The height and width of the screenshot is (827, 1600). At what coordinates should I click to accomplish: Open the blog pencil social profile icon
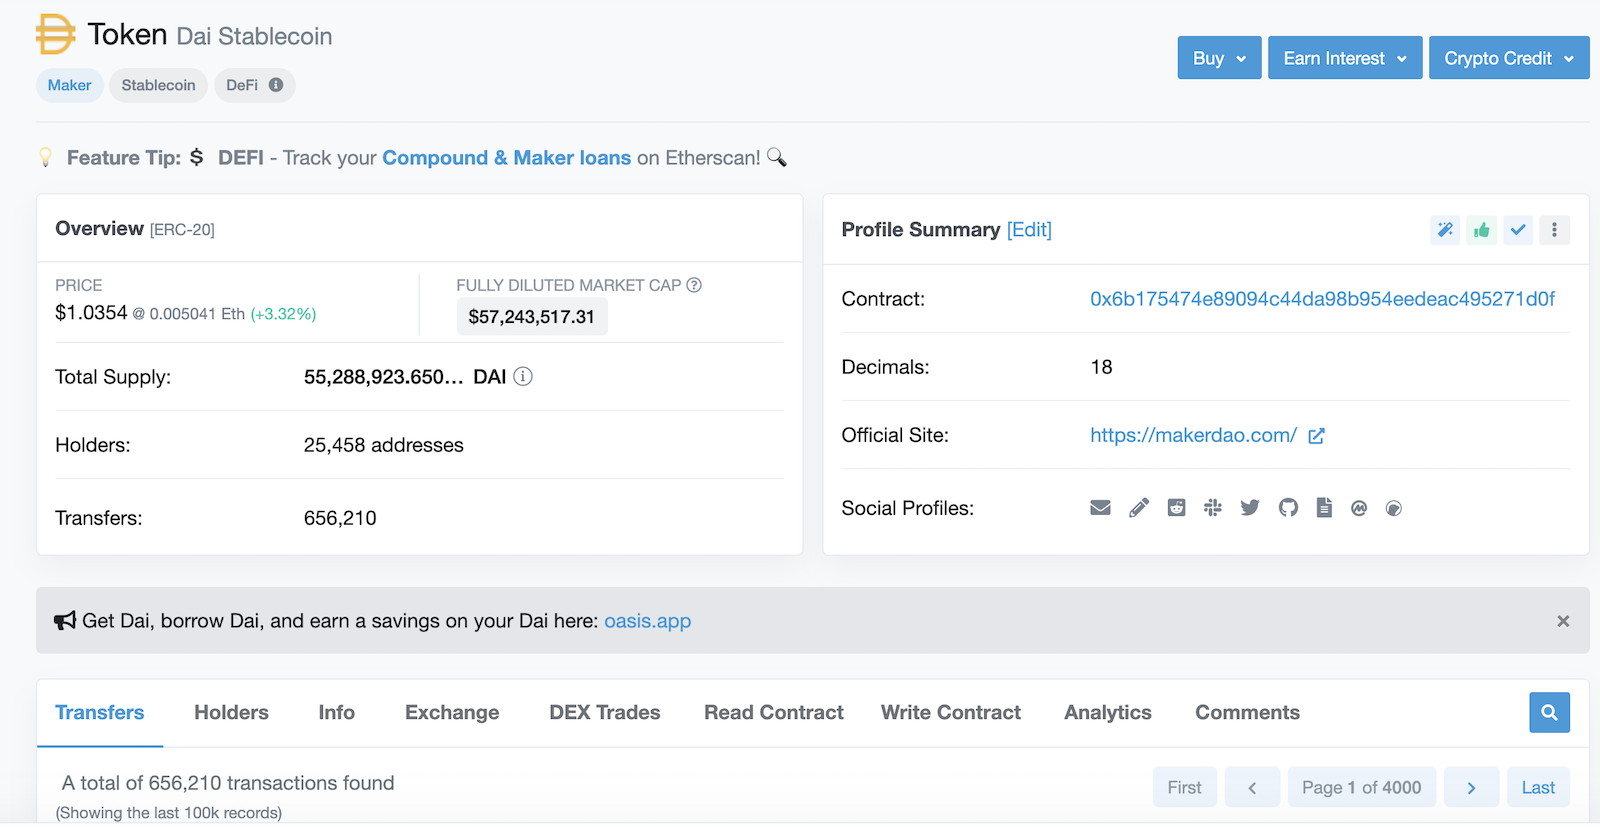coord(1139,508)
